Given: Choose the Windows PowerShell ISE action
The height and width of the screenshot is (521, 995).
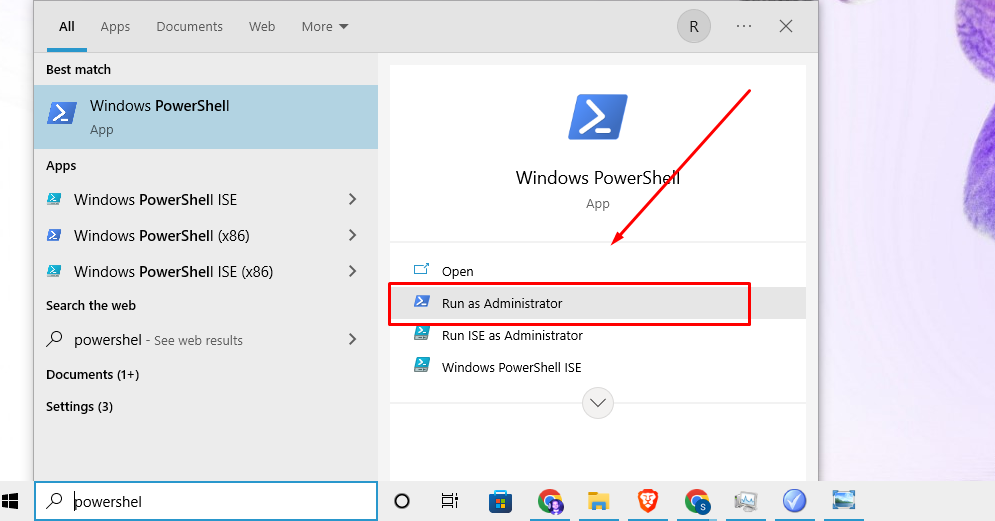Looking at the screenshot, I should [598, 367].
